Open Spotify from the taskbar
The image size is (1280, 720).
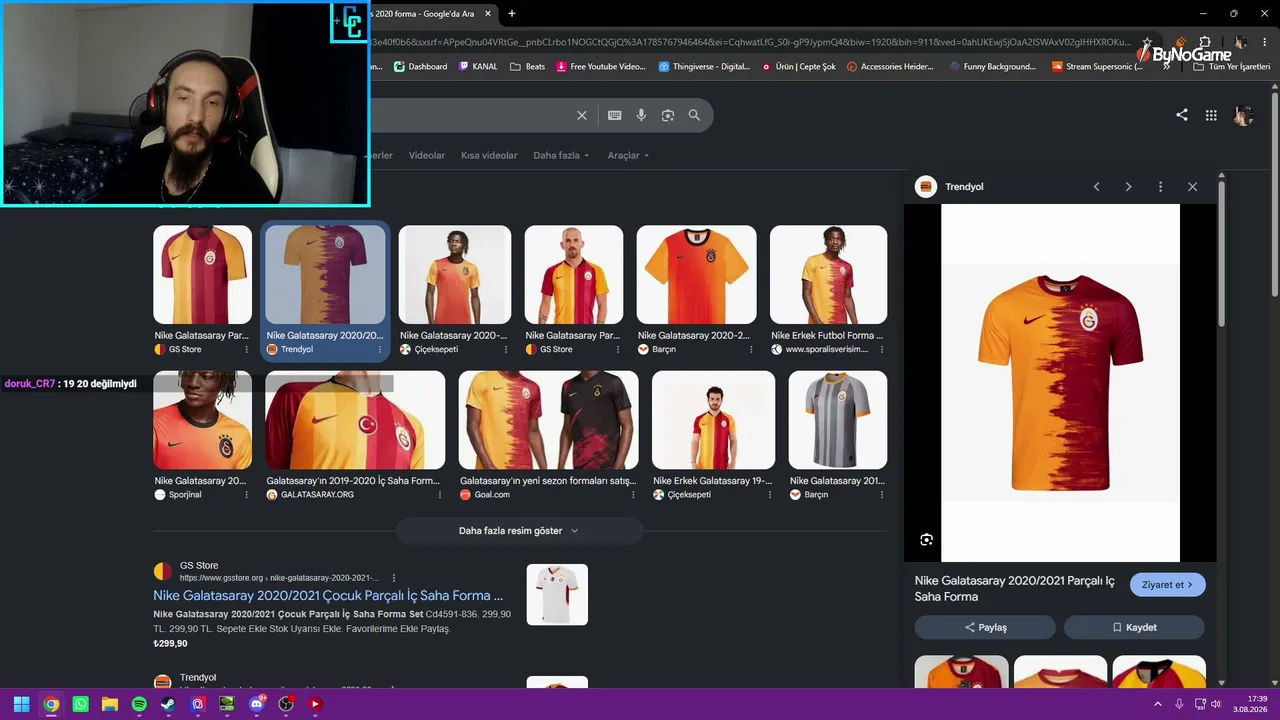click(139, 704)
